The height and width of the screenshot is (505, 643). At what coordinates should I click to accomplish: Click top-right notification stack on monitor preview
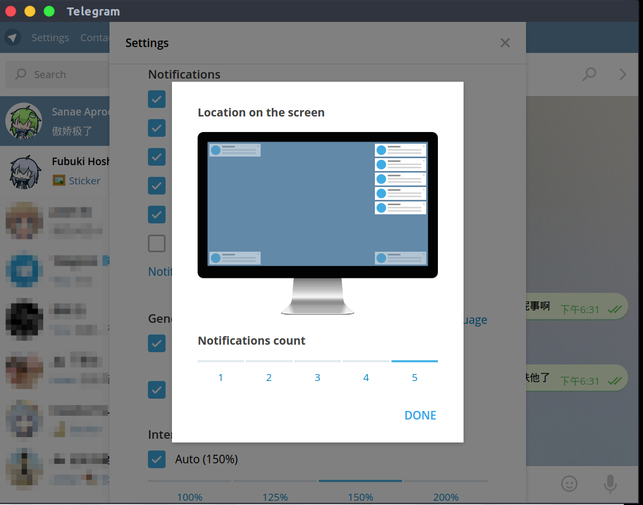pos(400,178)
